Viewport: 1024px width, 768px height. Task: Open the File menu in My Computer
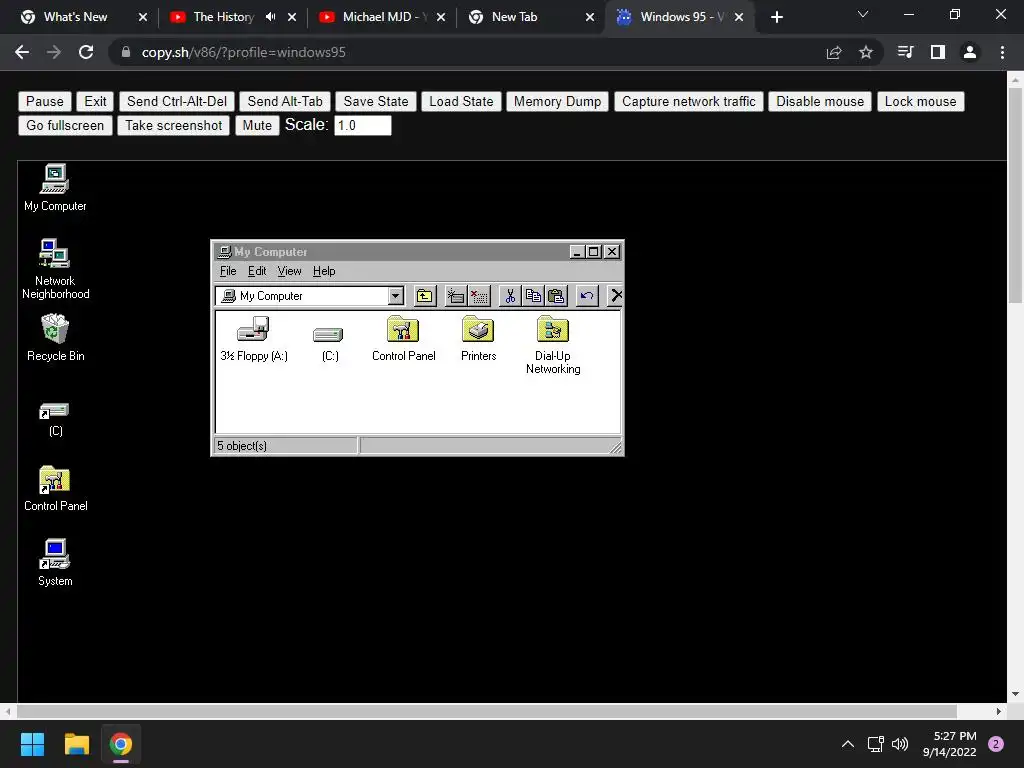click(228, 271)
